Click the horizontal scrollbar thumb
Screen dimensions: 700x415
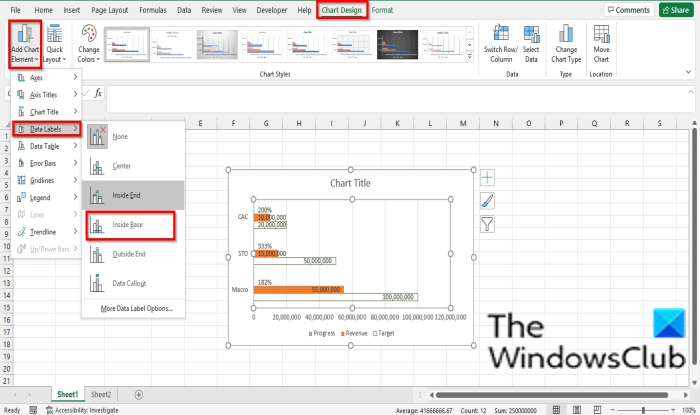pyautogui.click(x=552, y=395)
